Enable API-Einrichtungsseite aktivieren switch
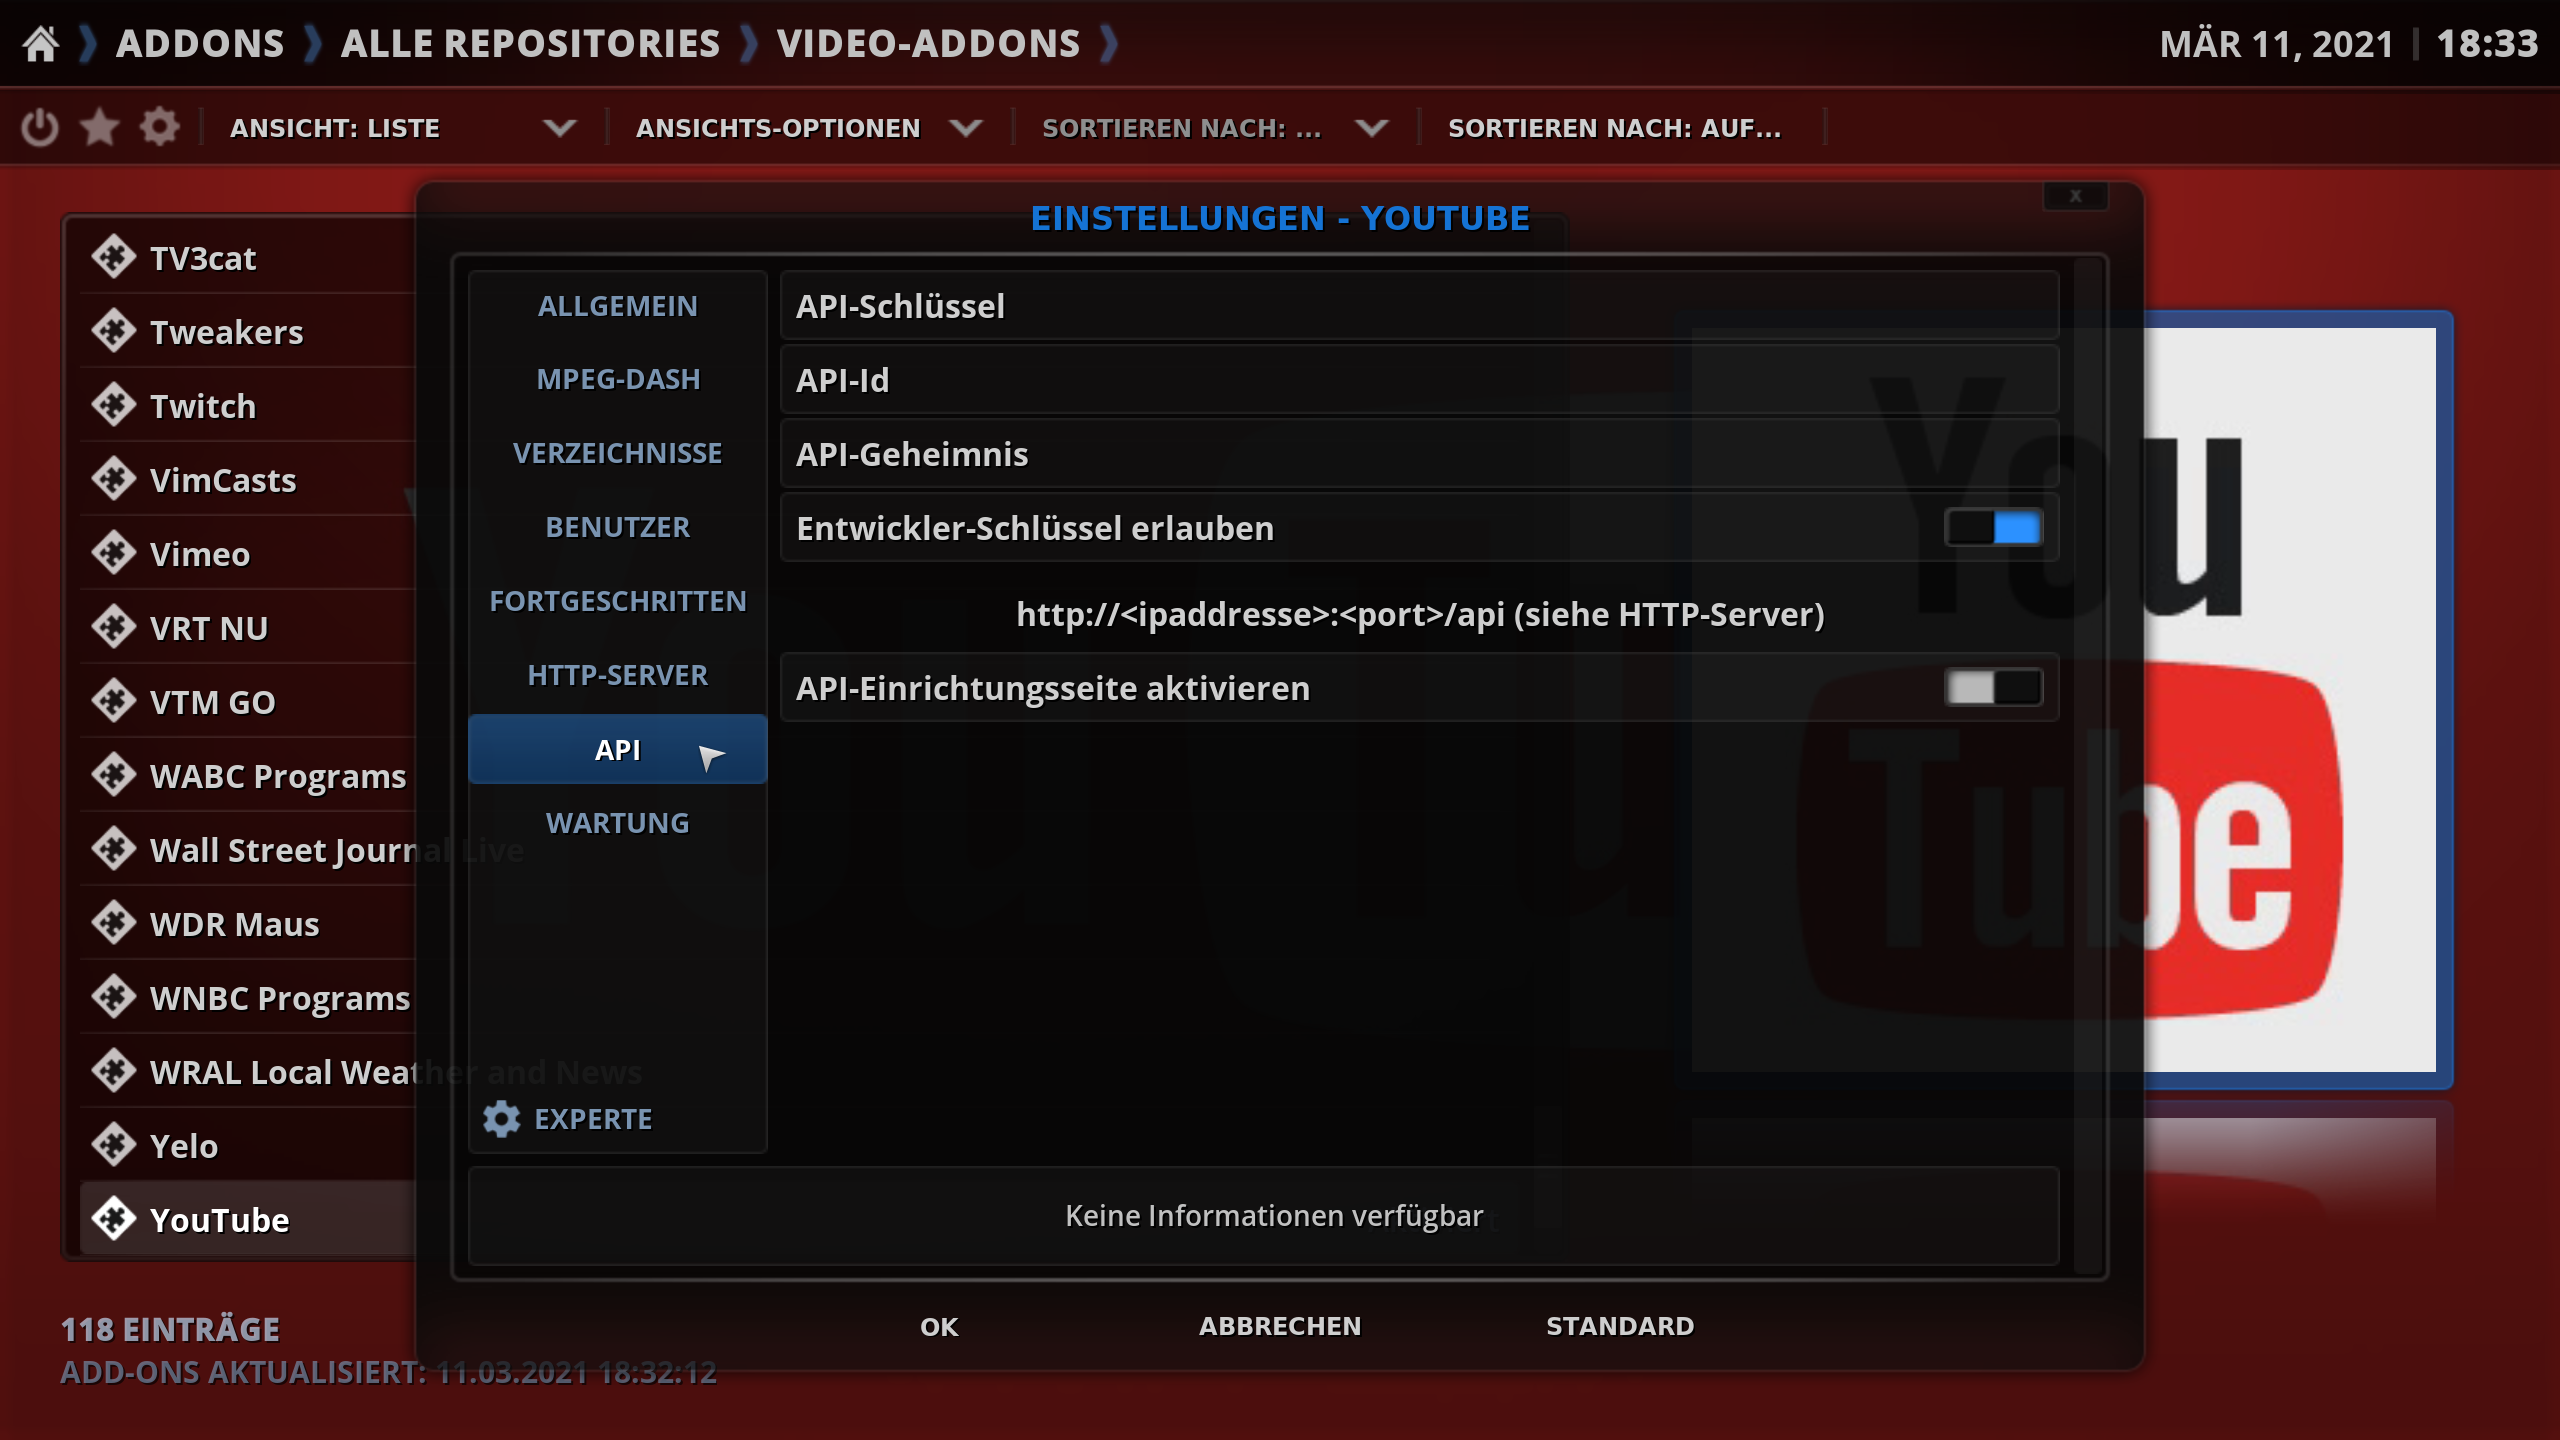Image resolution: width=2560 pixels, height=1440 pixels. point(1993,688)
